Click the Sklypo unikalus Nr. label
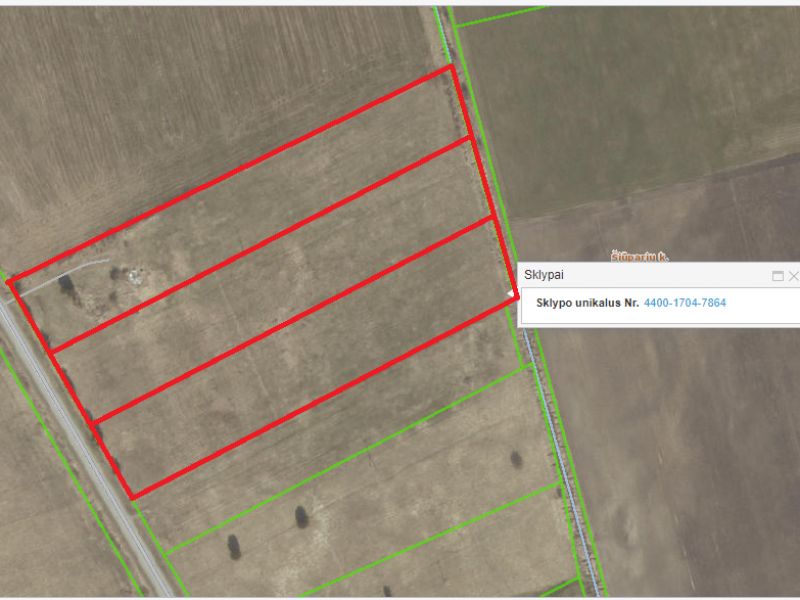This screenshot has width=800, height=600. click(587, 303)
